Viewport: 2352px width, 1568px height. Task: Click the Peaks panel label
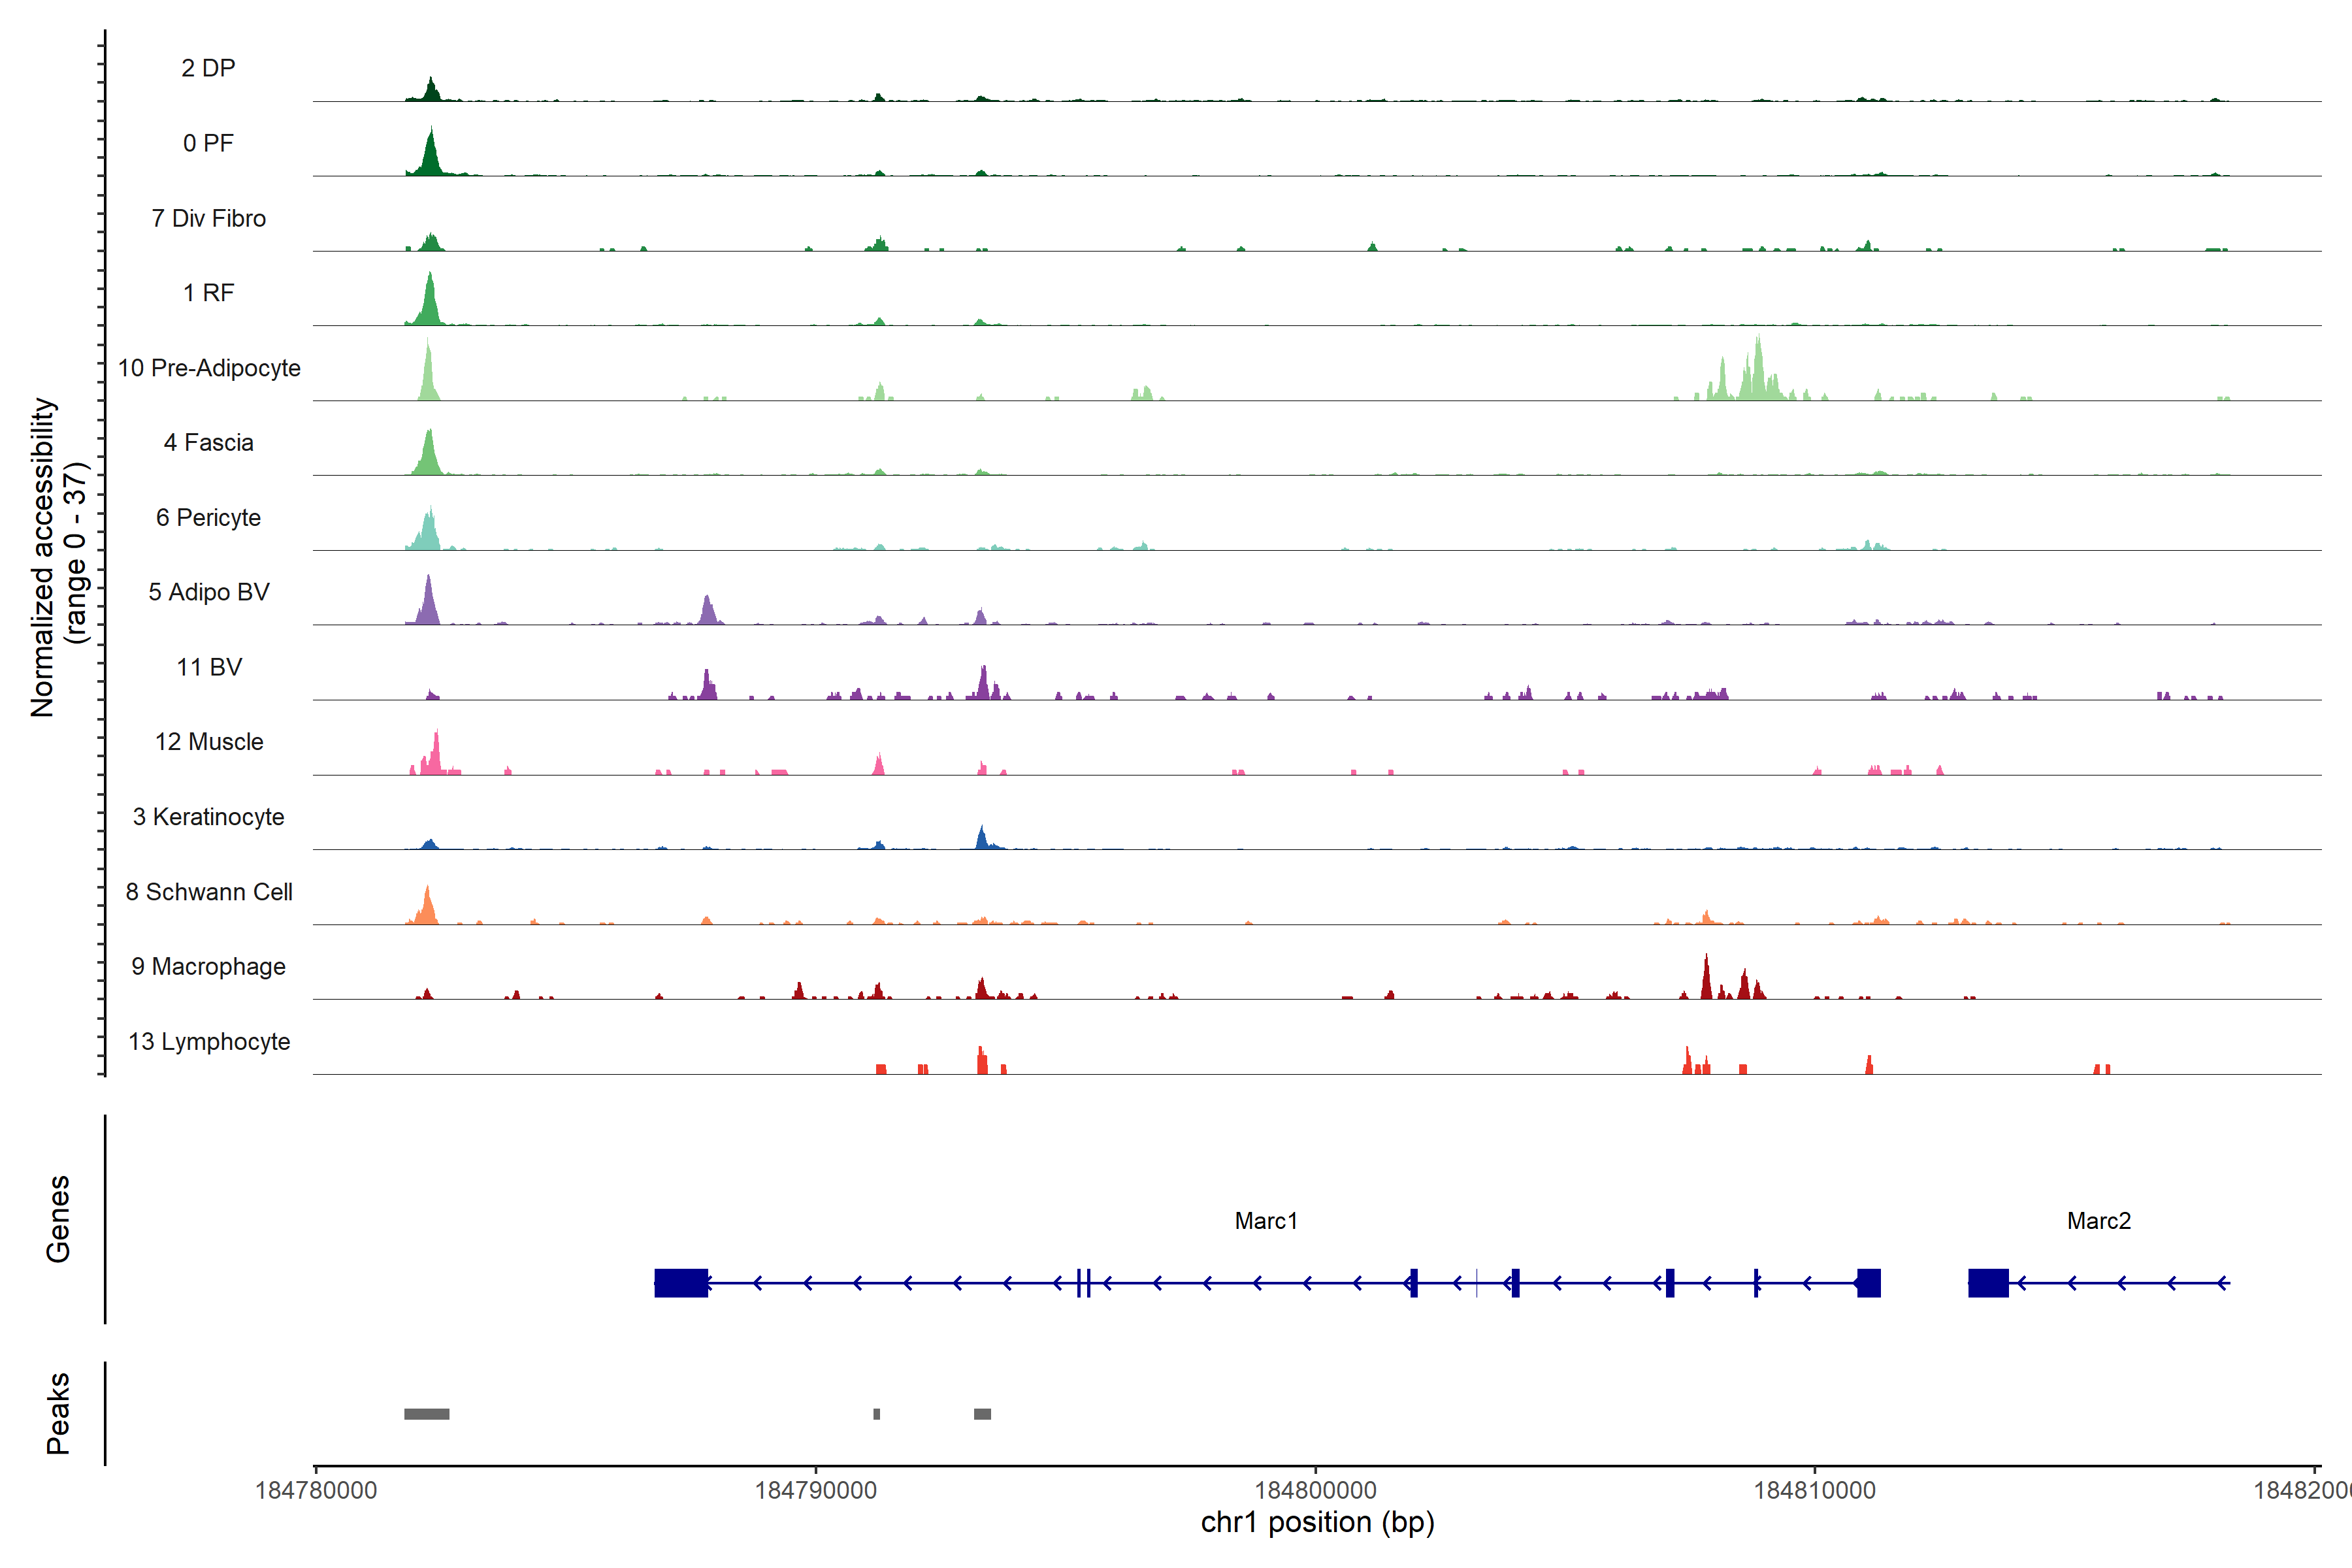coord(58,1412)
